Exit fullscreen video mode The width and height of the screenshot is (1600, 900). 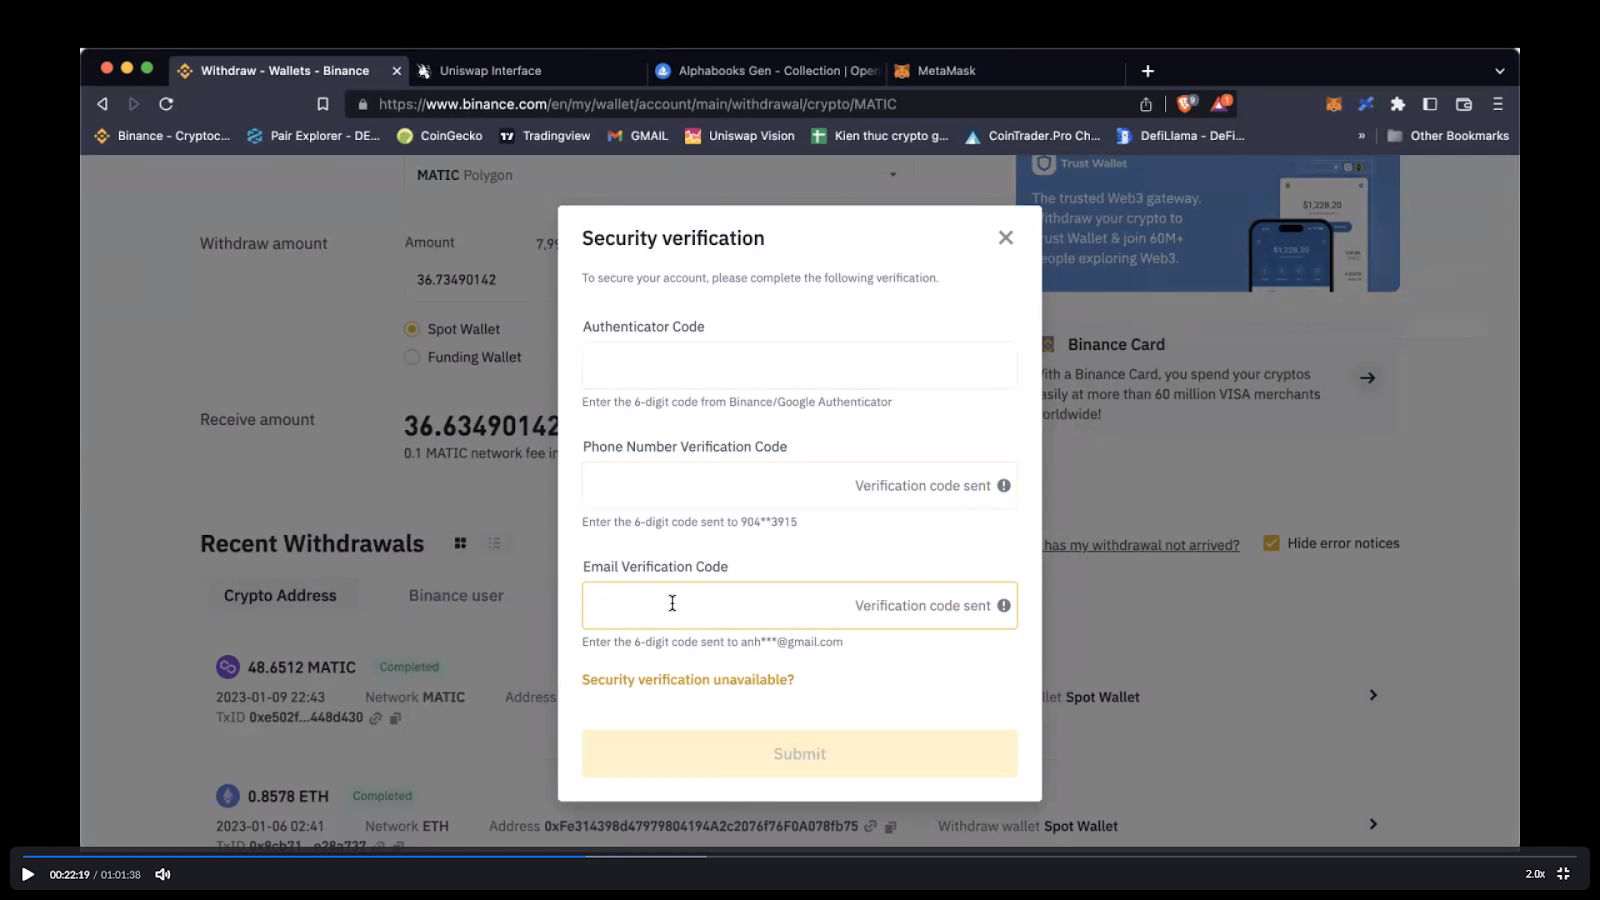point(1563,874)
